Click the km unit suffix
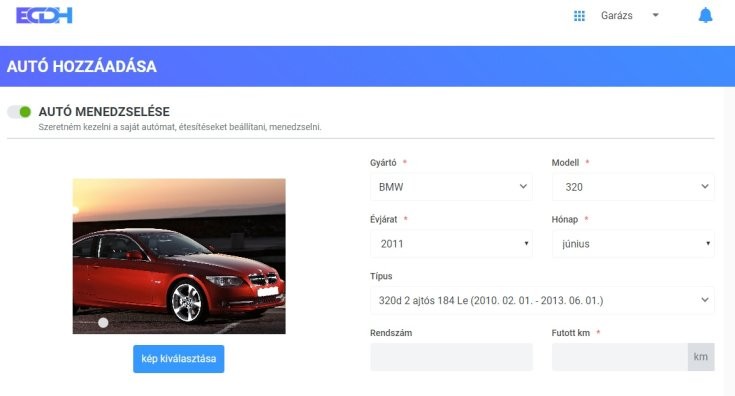Image resolution: width=735 pixels, height=396 pixels. 701,357
